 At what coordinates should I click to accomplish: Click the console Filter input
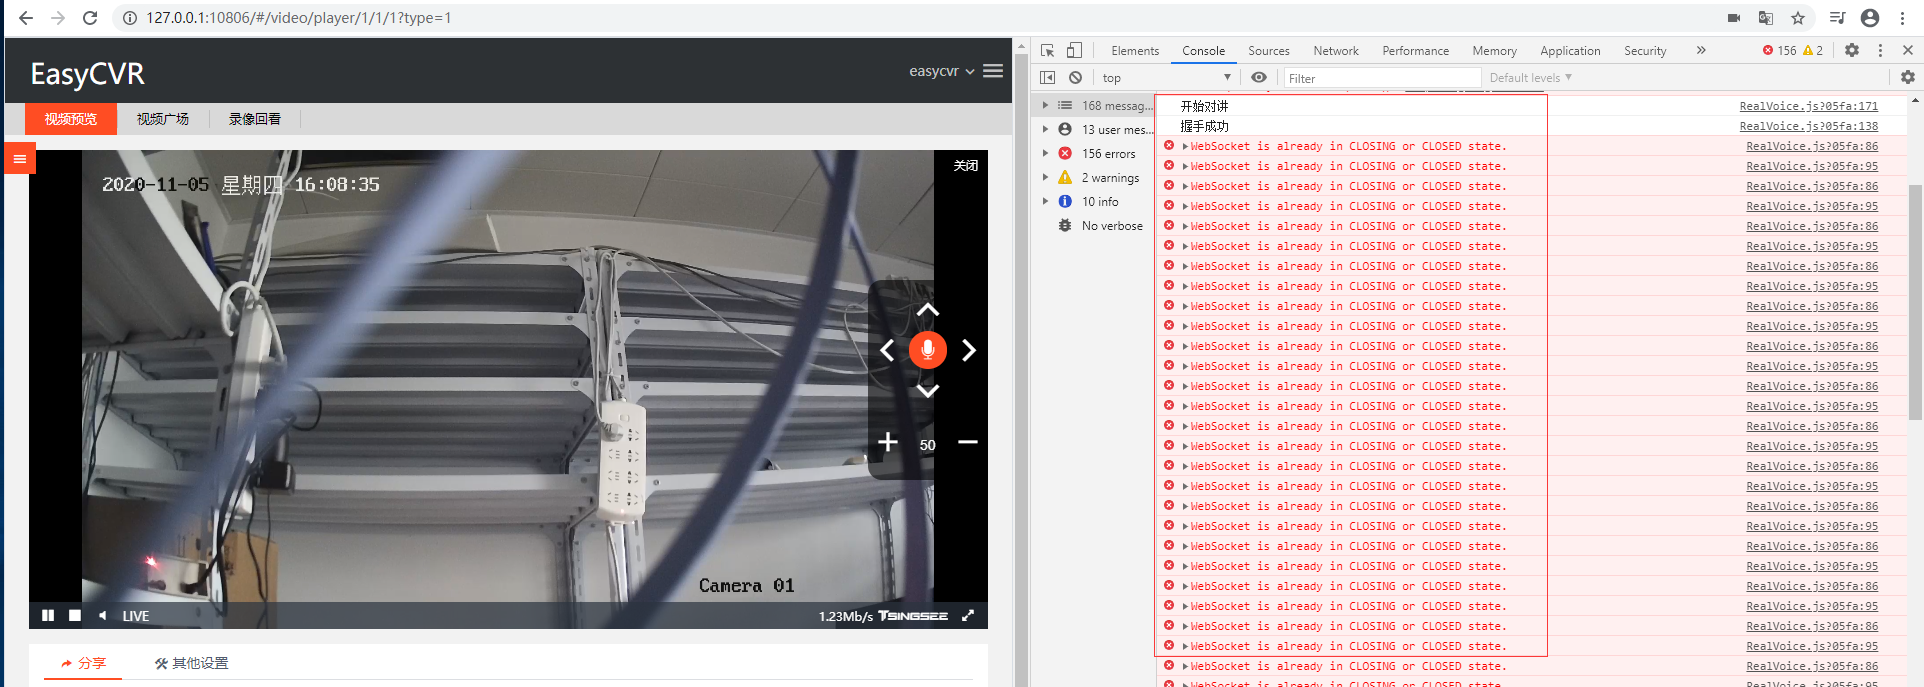(1381, 77)
